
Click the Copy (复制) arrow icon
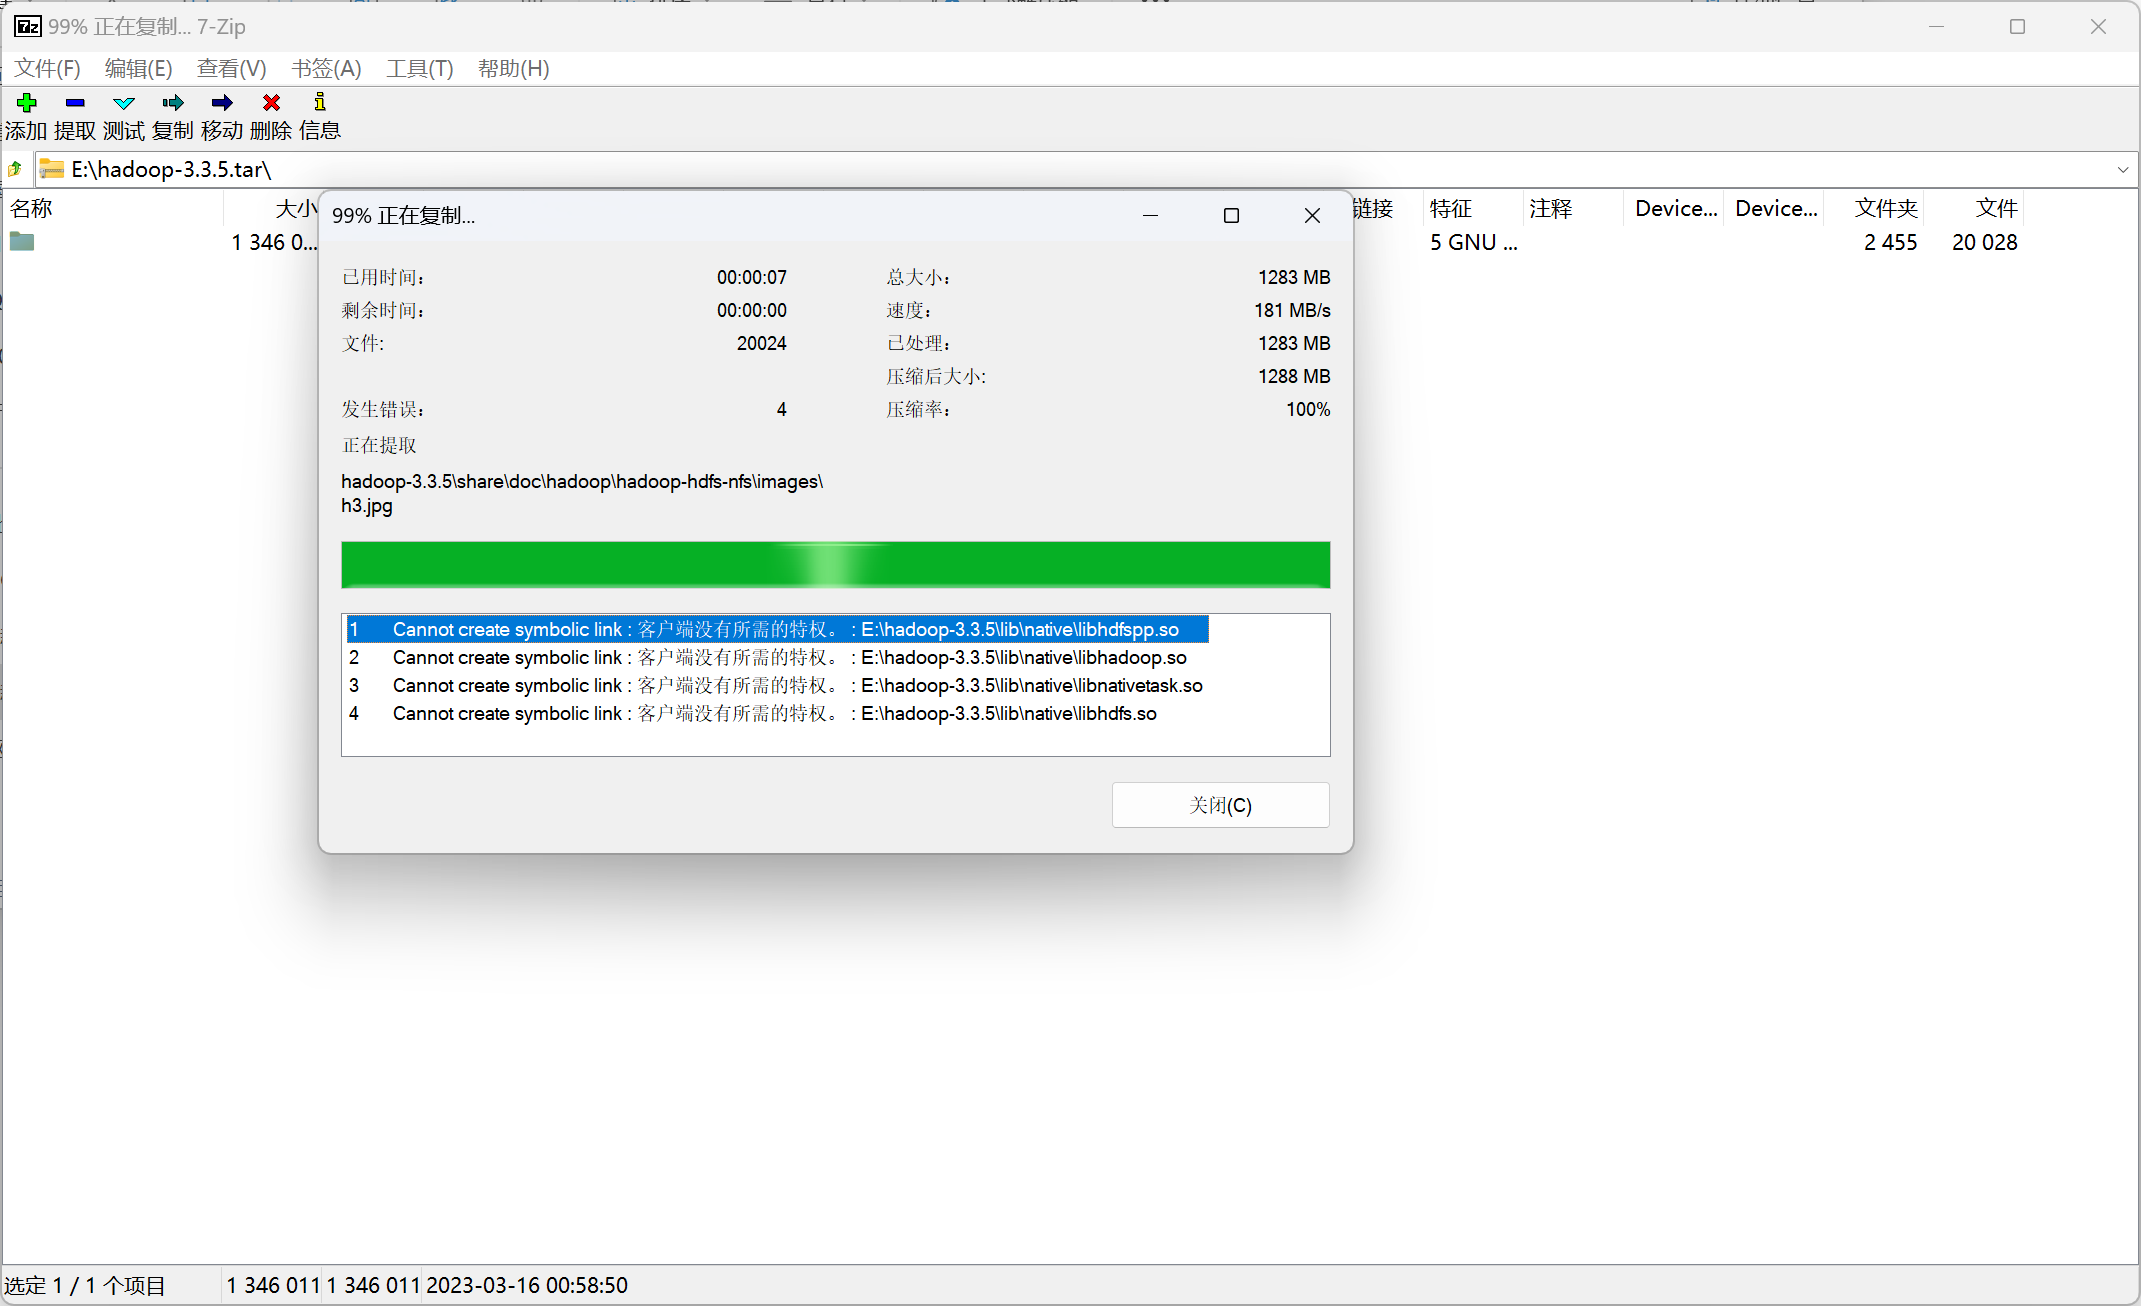[173, 103]
